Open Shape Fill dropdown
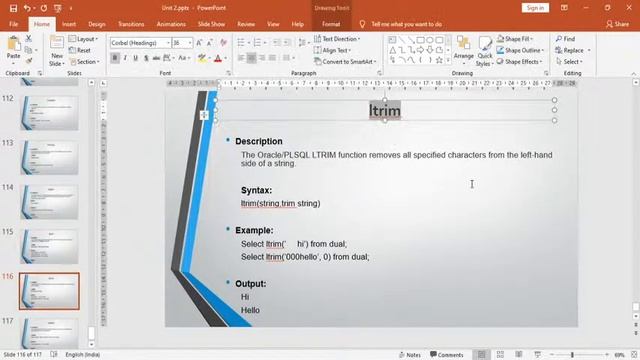 [x=515, y=39]
